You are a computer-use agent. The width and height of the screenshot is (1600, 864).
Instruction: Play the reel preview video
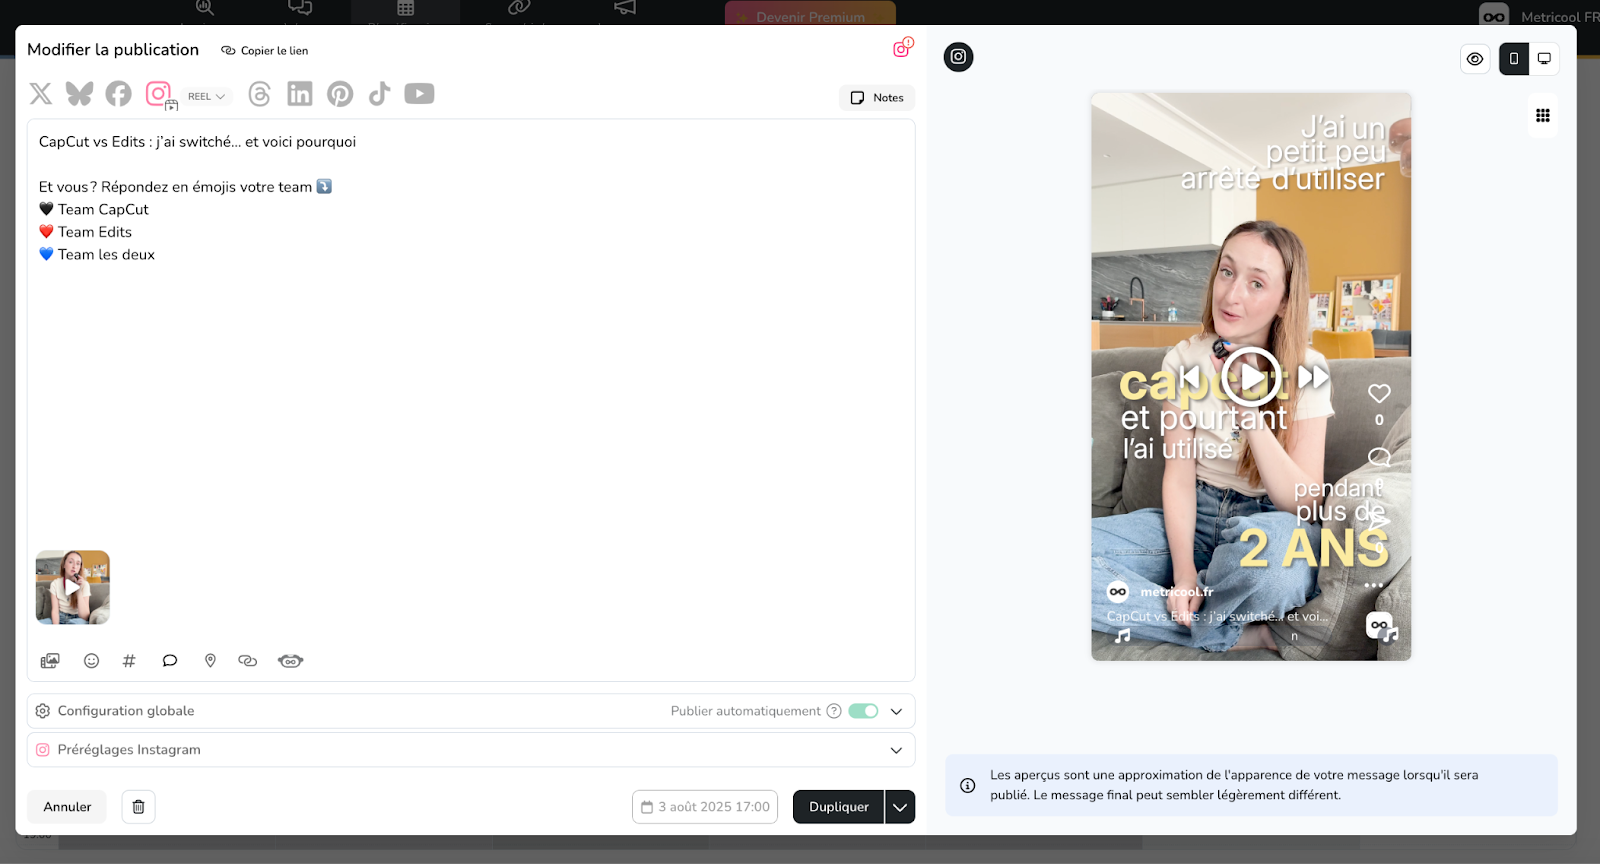pos(1251,378)
